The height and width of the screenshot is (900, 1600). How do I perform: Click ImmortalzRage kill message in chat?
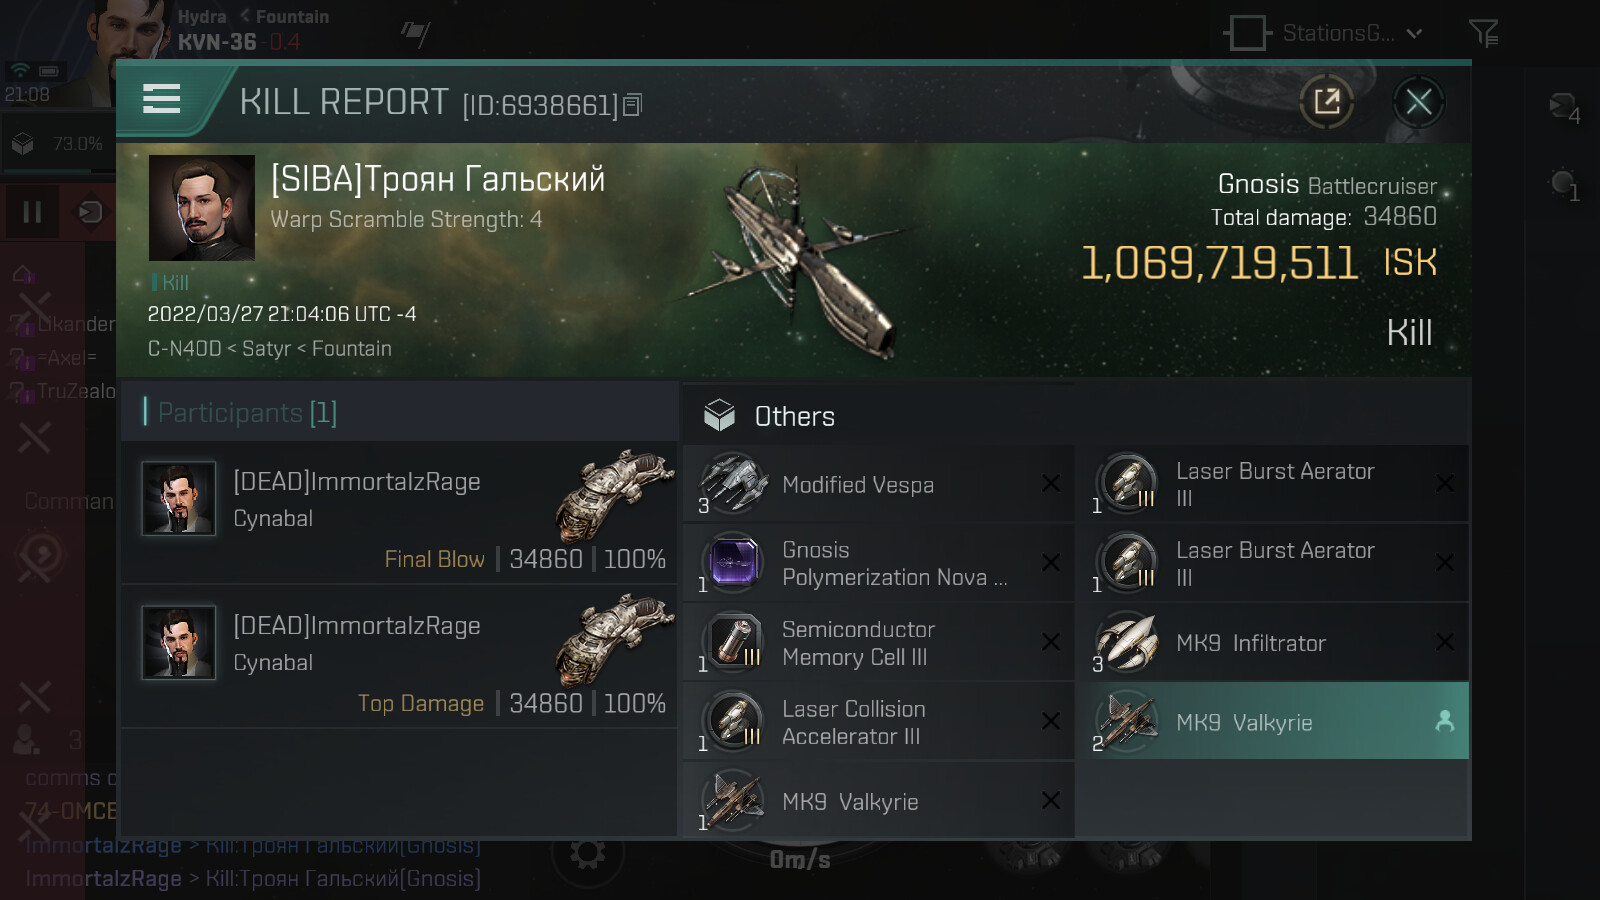(x=253, y=879)
